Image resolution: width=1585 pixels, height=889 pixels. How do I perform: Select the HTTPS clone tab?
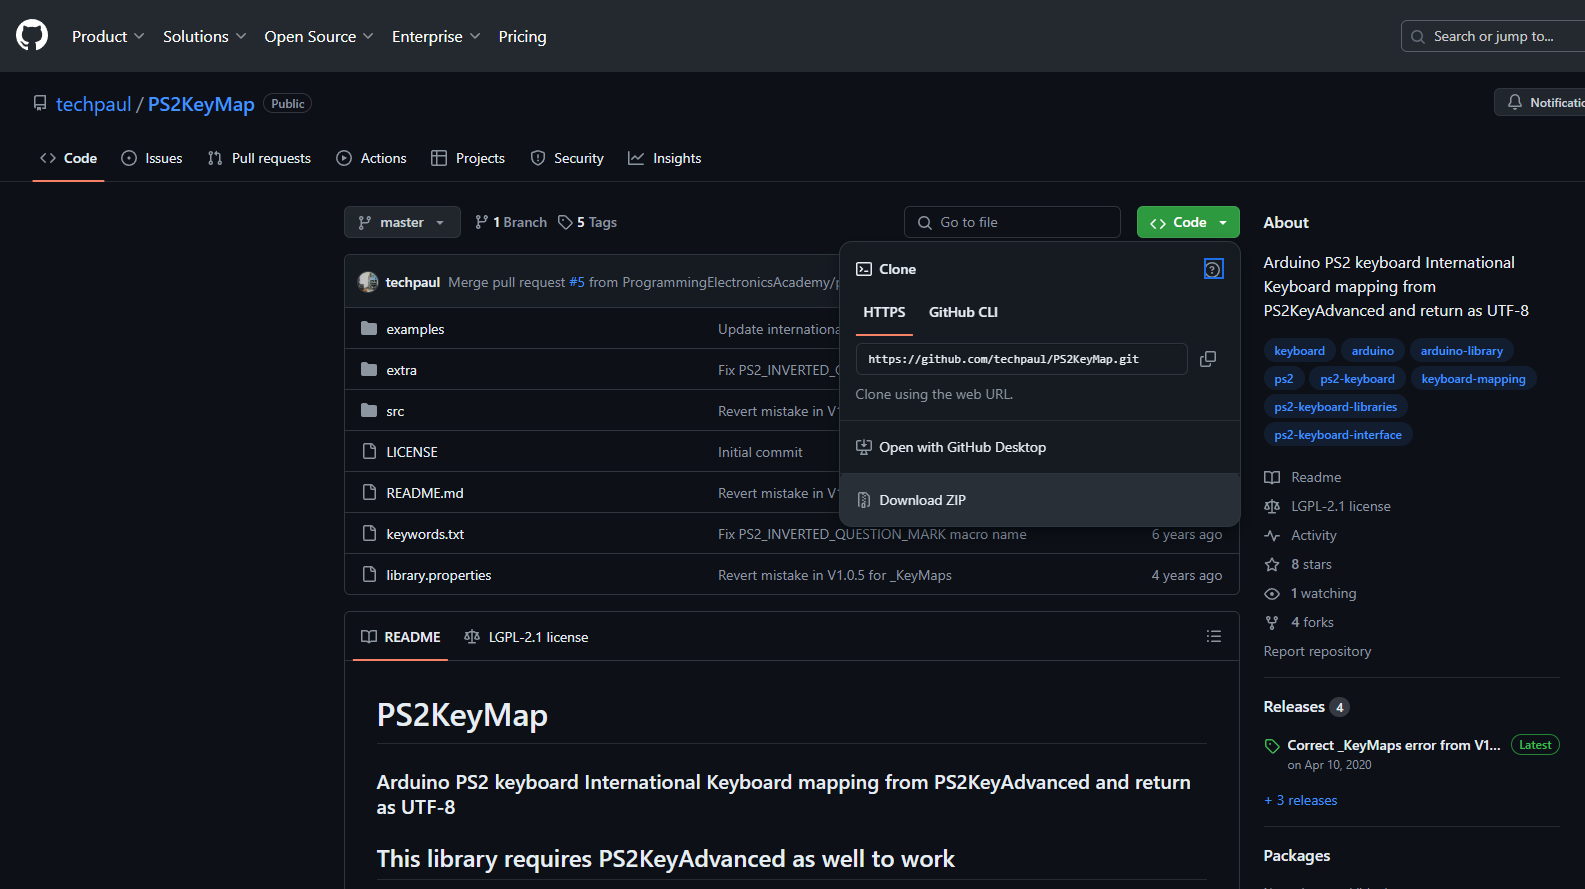click(884, 312)
